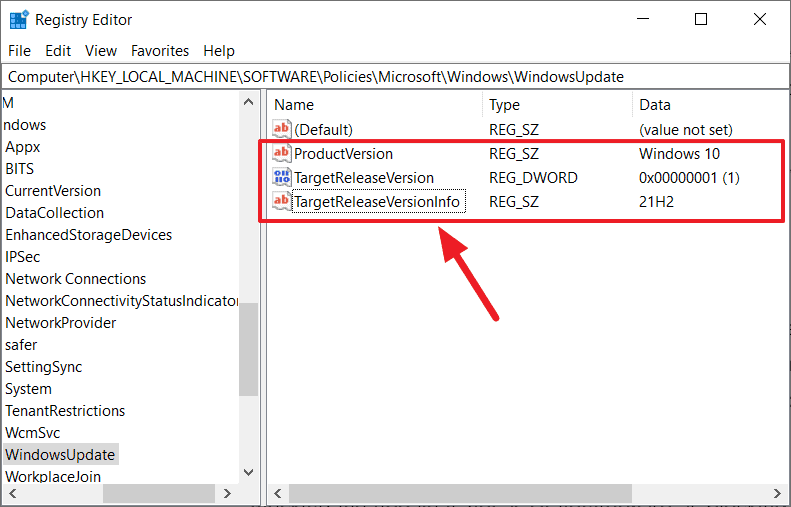Select the Network Connections key
The width and height of the screenshot is (791, 507).
click(76, 279)
